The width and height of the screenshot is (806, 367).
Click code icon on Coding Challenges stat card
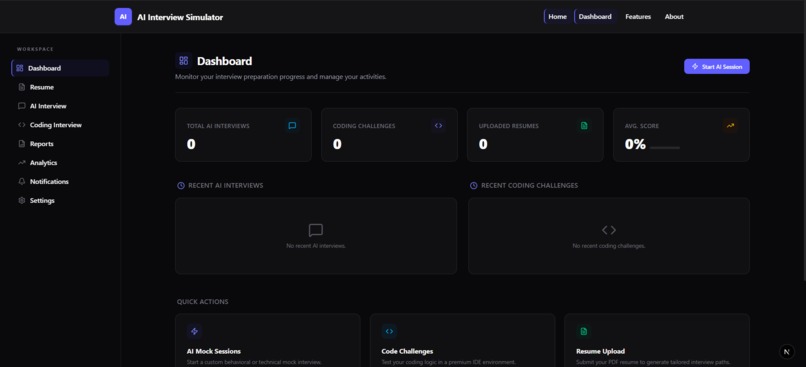point(438,125)
